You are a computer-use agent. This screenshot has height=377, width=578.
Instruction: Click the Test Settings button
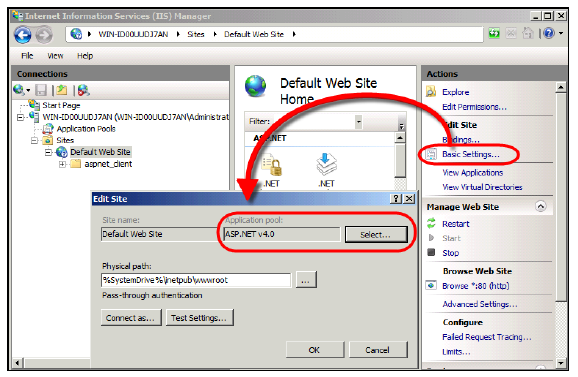click(199, 318)
